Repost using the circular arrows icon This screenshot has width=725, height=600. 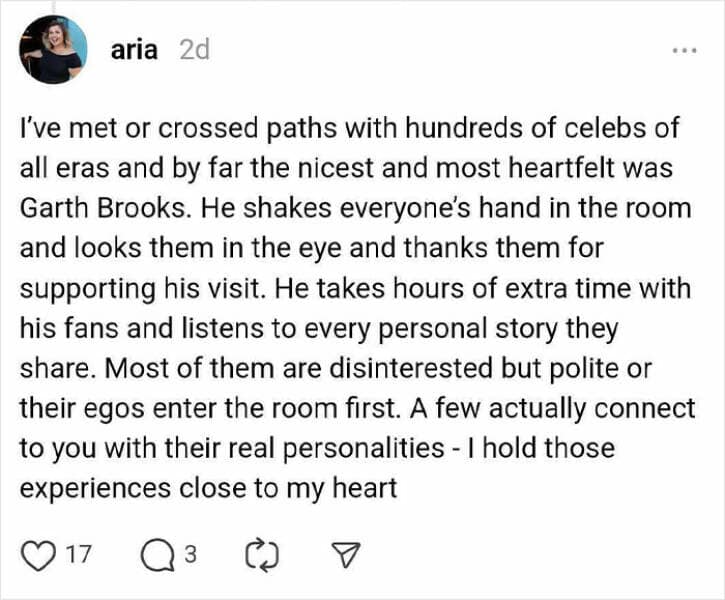(260, 554)
